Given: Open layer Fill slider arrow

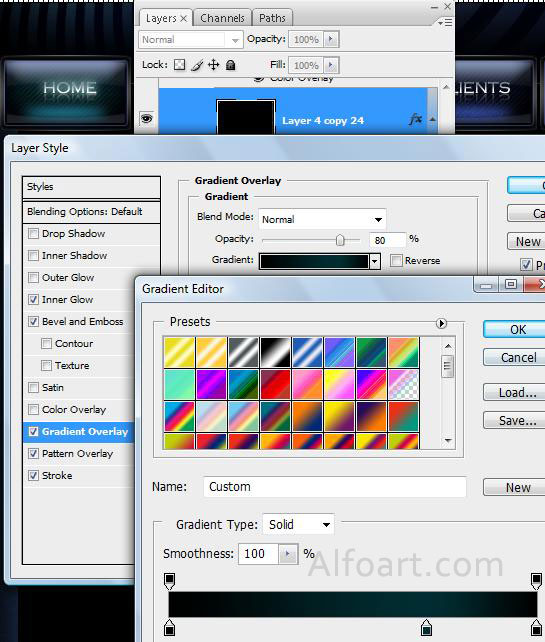Looking at the screenshot, I should (331, 65).
